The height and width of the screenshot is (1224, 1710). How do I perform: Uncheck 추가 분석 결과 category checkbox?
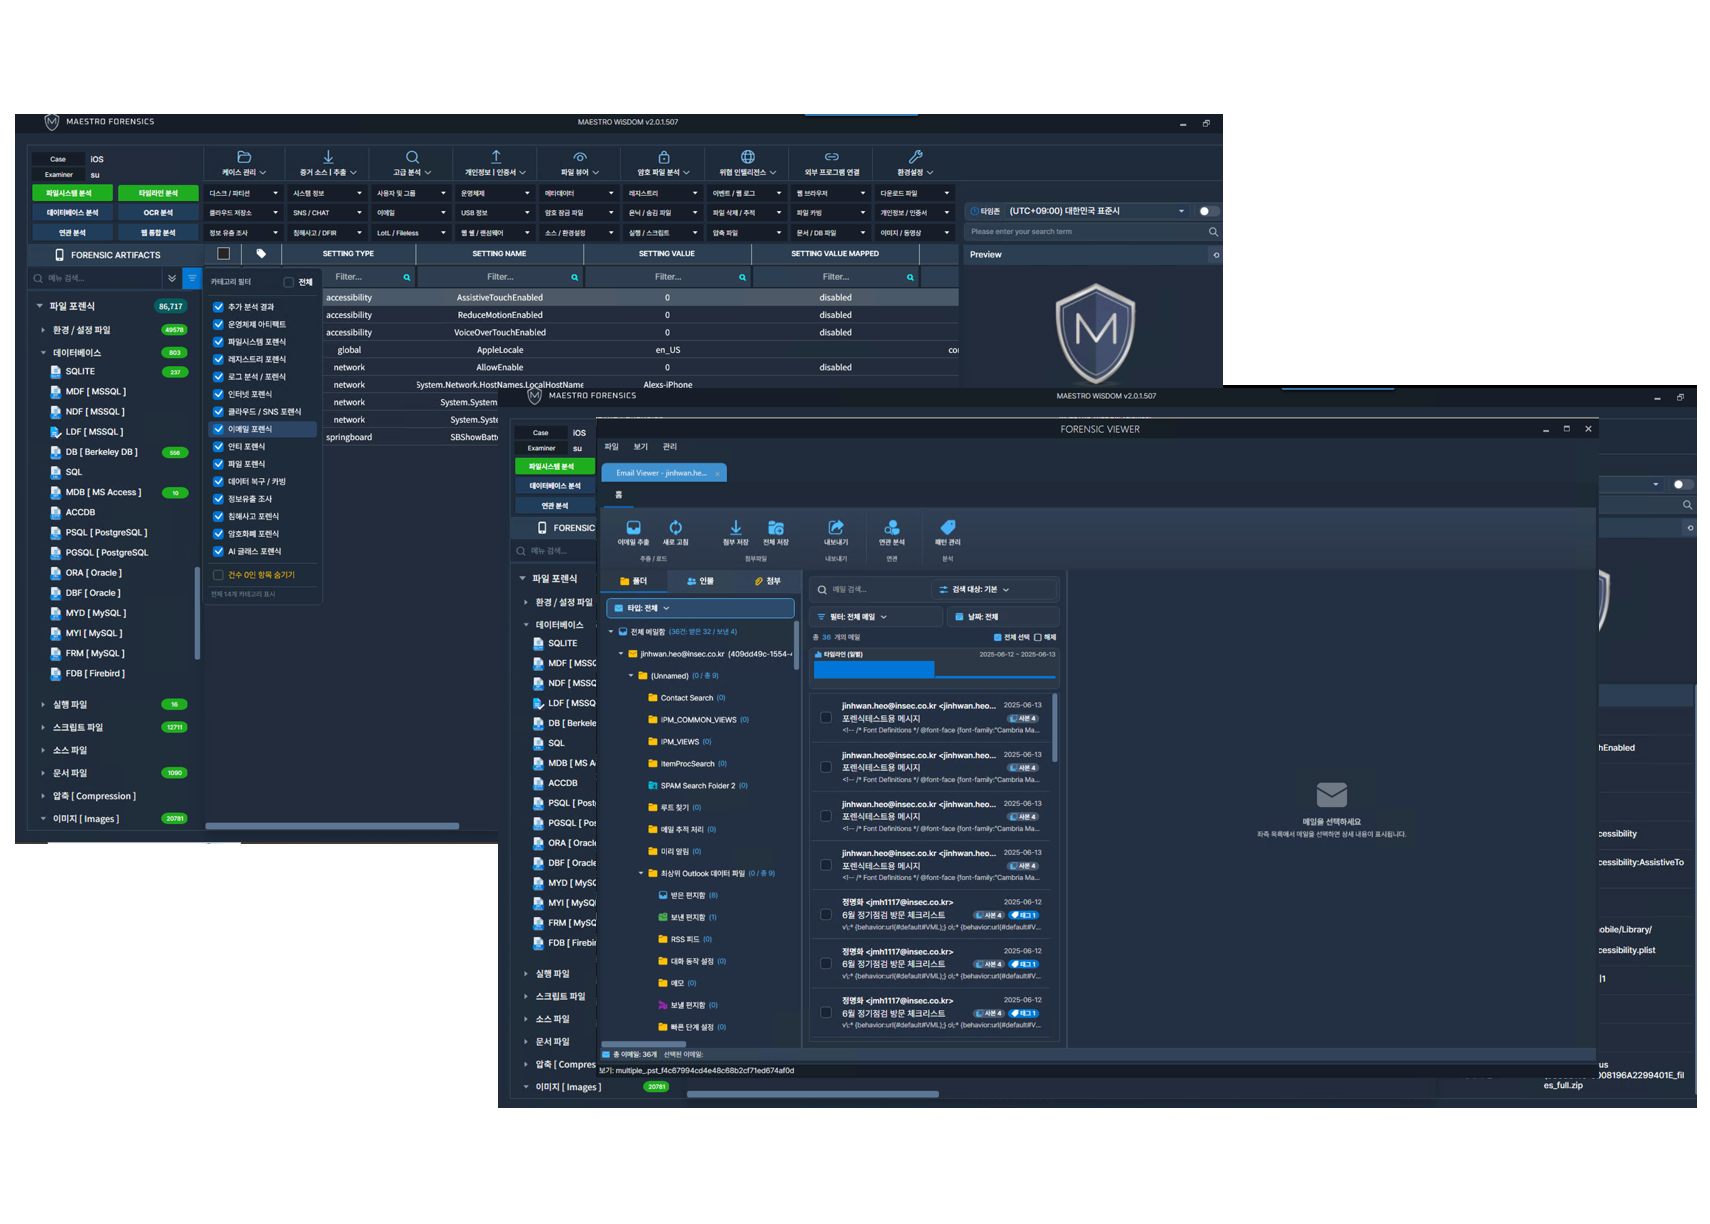click(x=218, y=307)
